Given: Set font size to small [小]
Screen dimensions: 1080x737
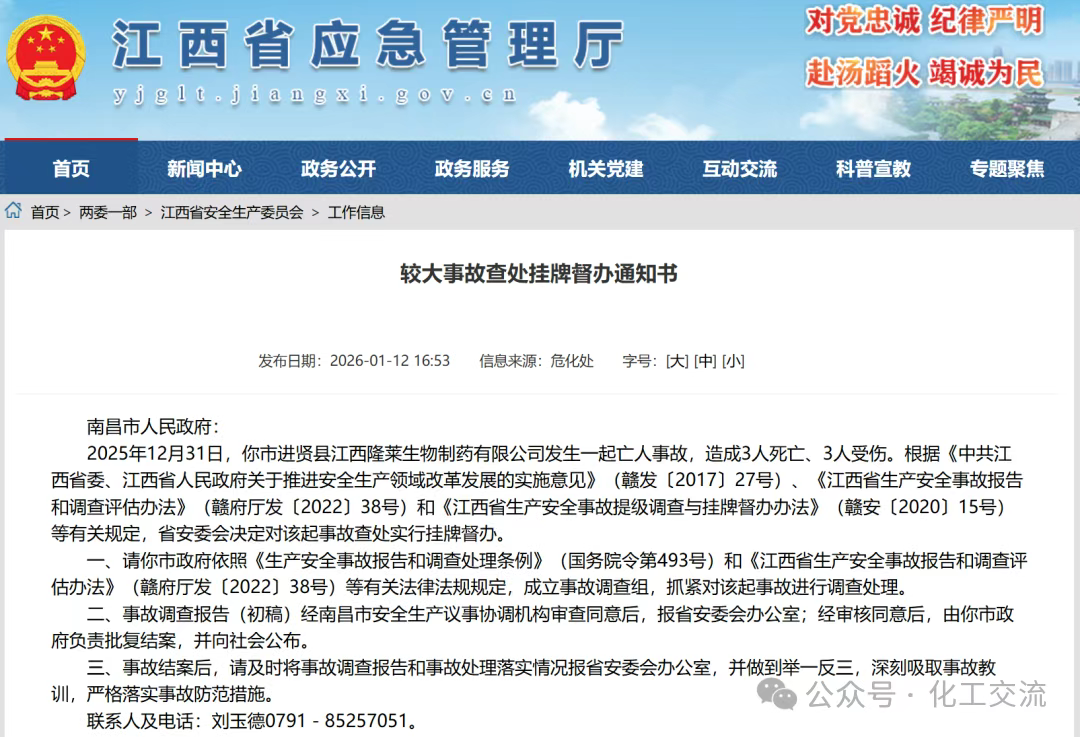Looking at the screenshot, I should 733,361.
